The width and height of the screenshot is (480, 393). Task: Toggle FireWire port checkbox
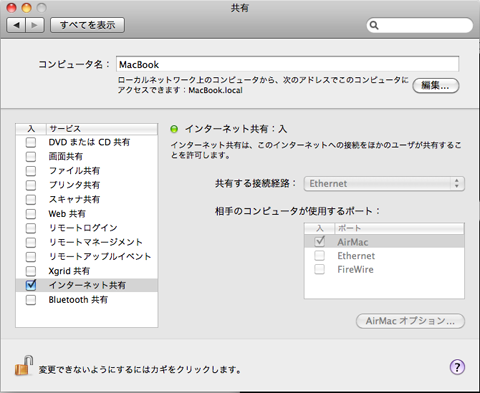[320, 269]
